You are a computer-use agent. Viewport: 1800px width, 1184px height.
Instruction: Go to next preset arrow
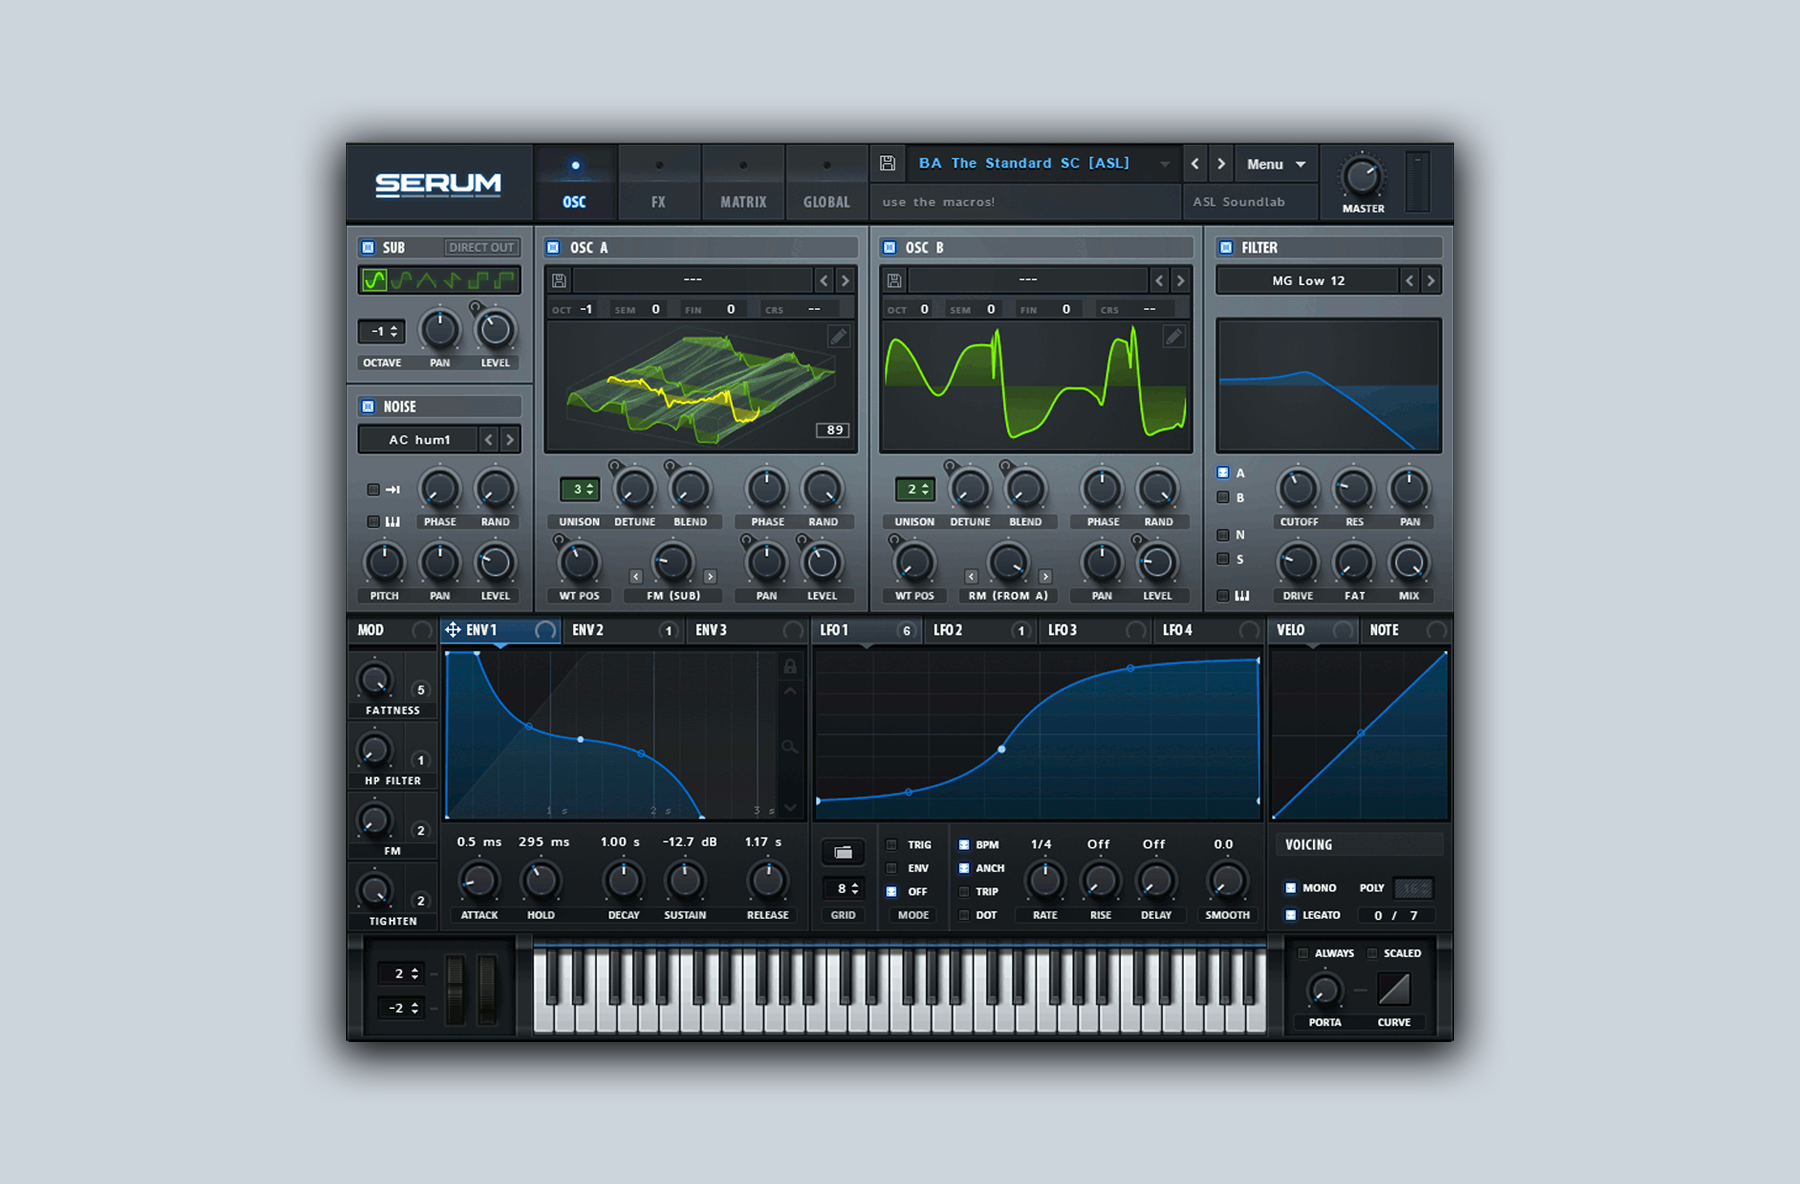point(1221,164)
